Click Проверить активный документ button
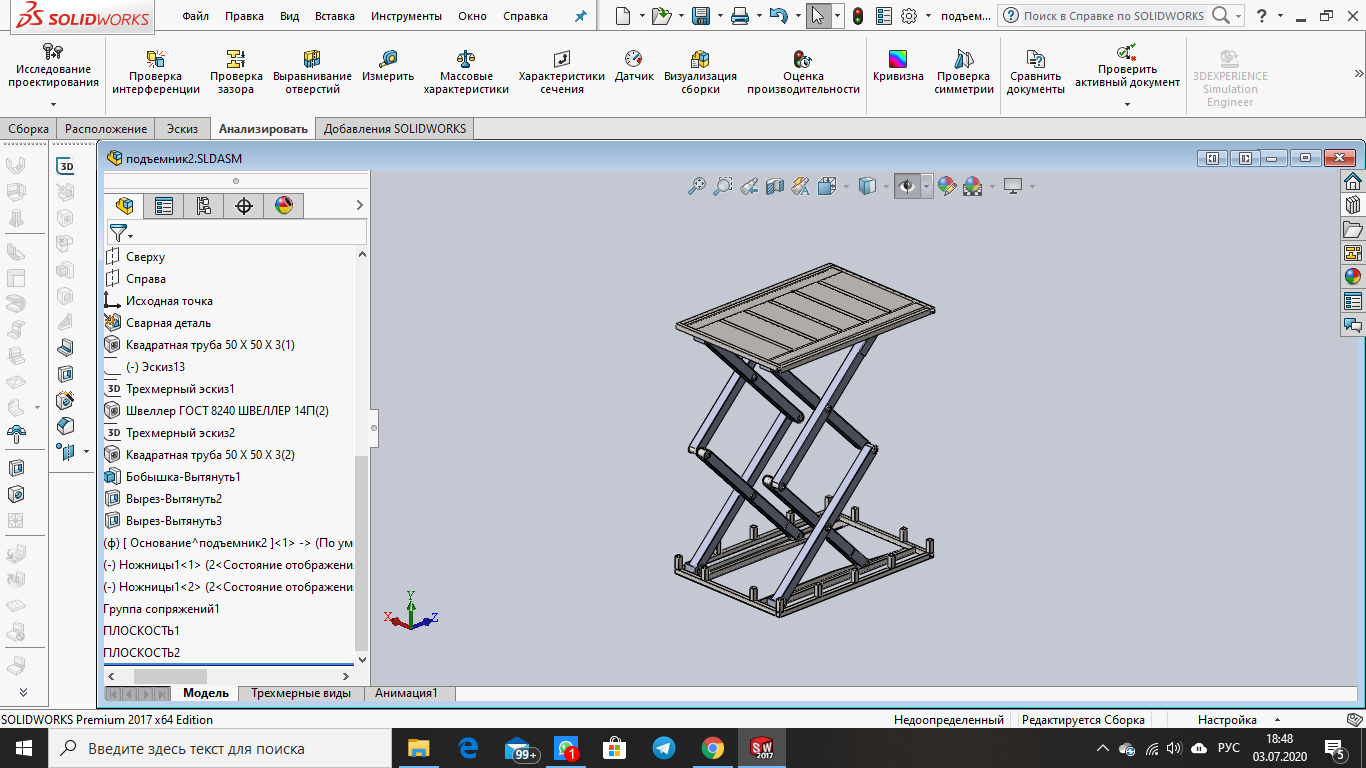 click(1127, 67)
